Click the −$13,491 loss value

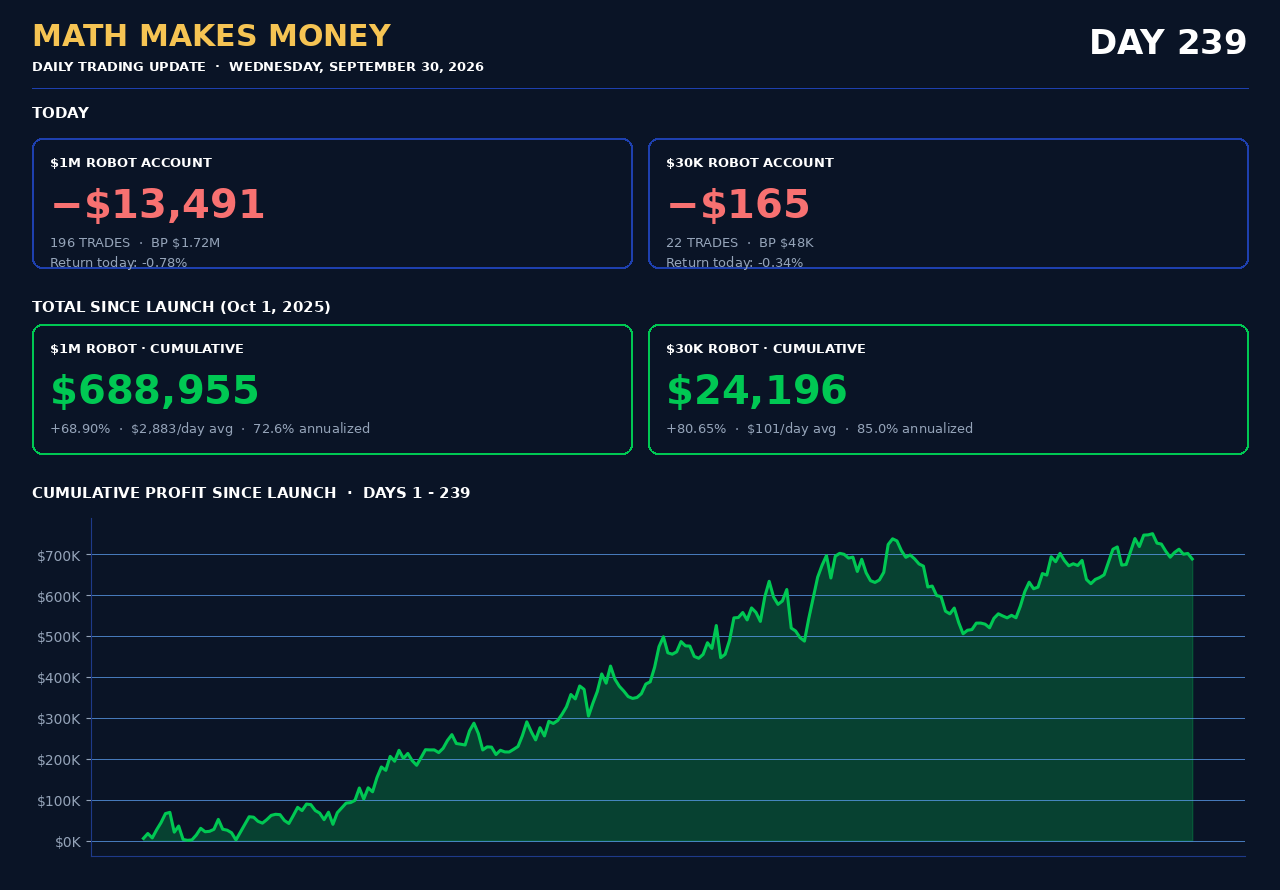pos(158,206)
